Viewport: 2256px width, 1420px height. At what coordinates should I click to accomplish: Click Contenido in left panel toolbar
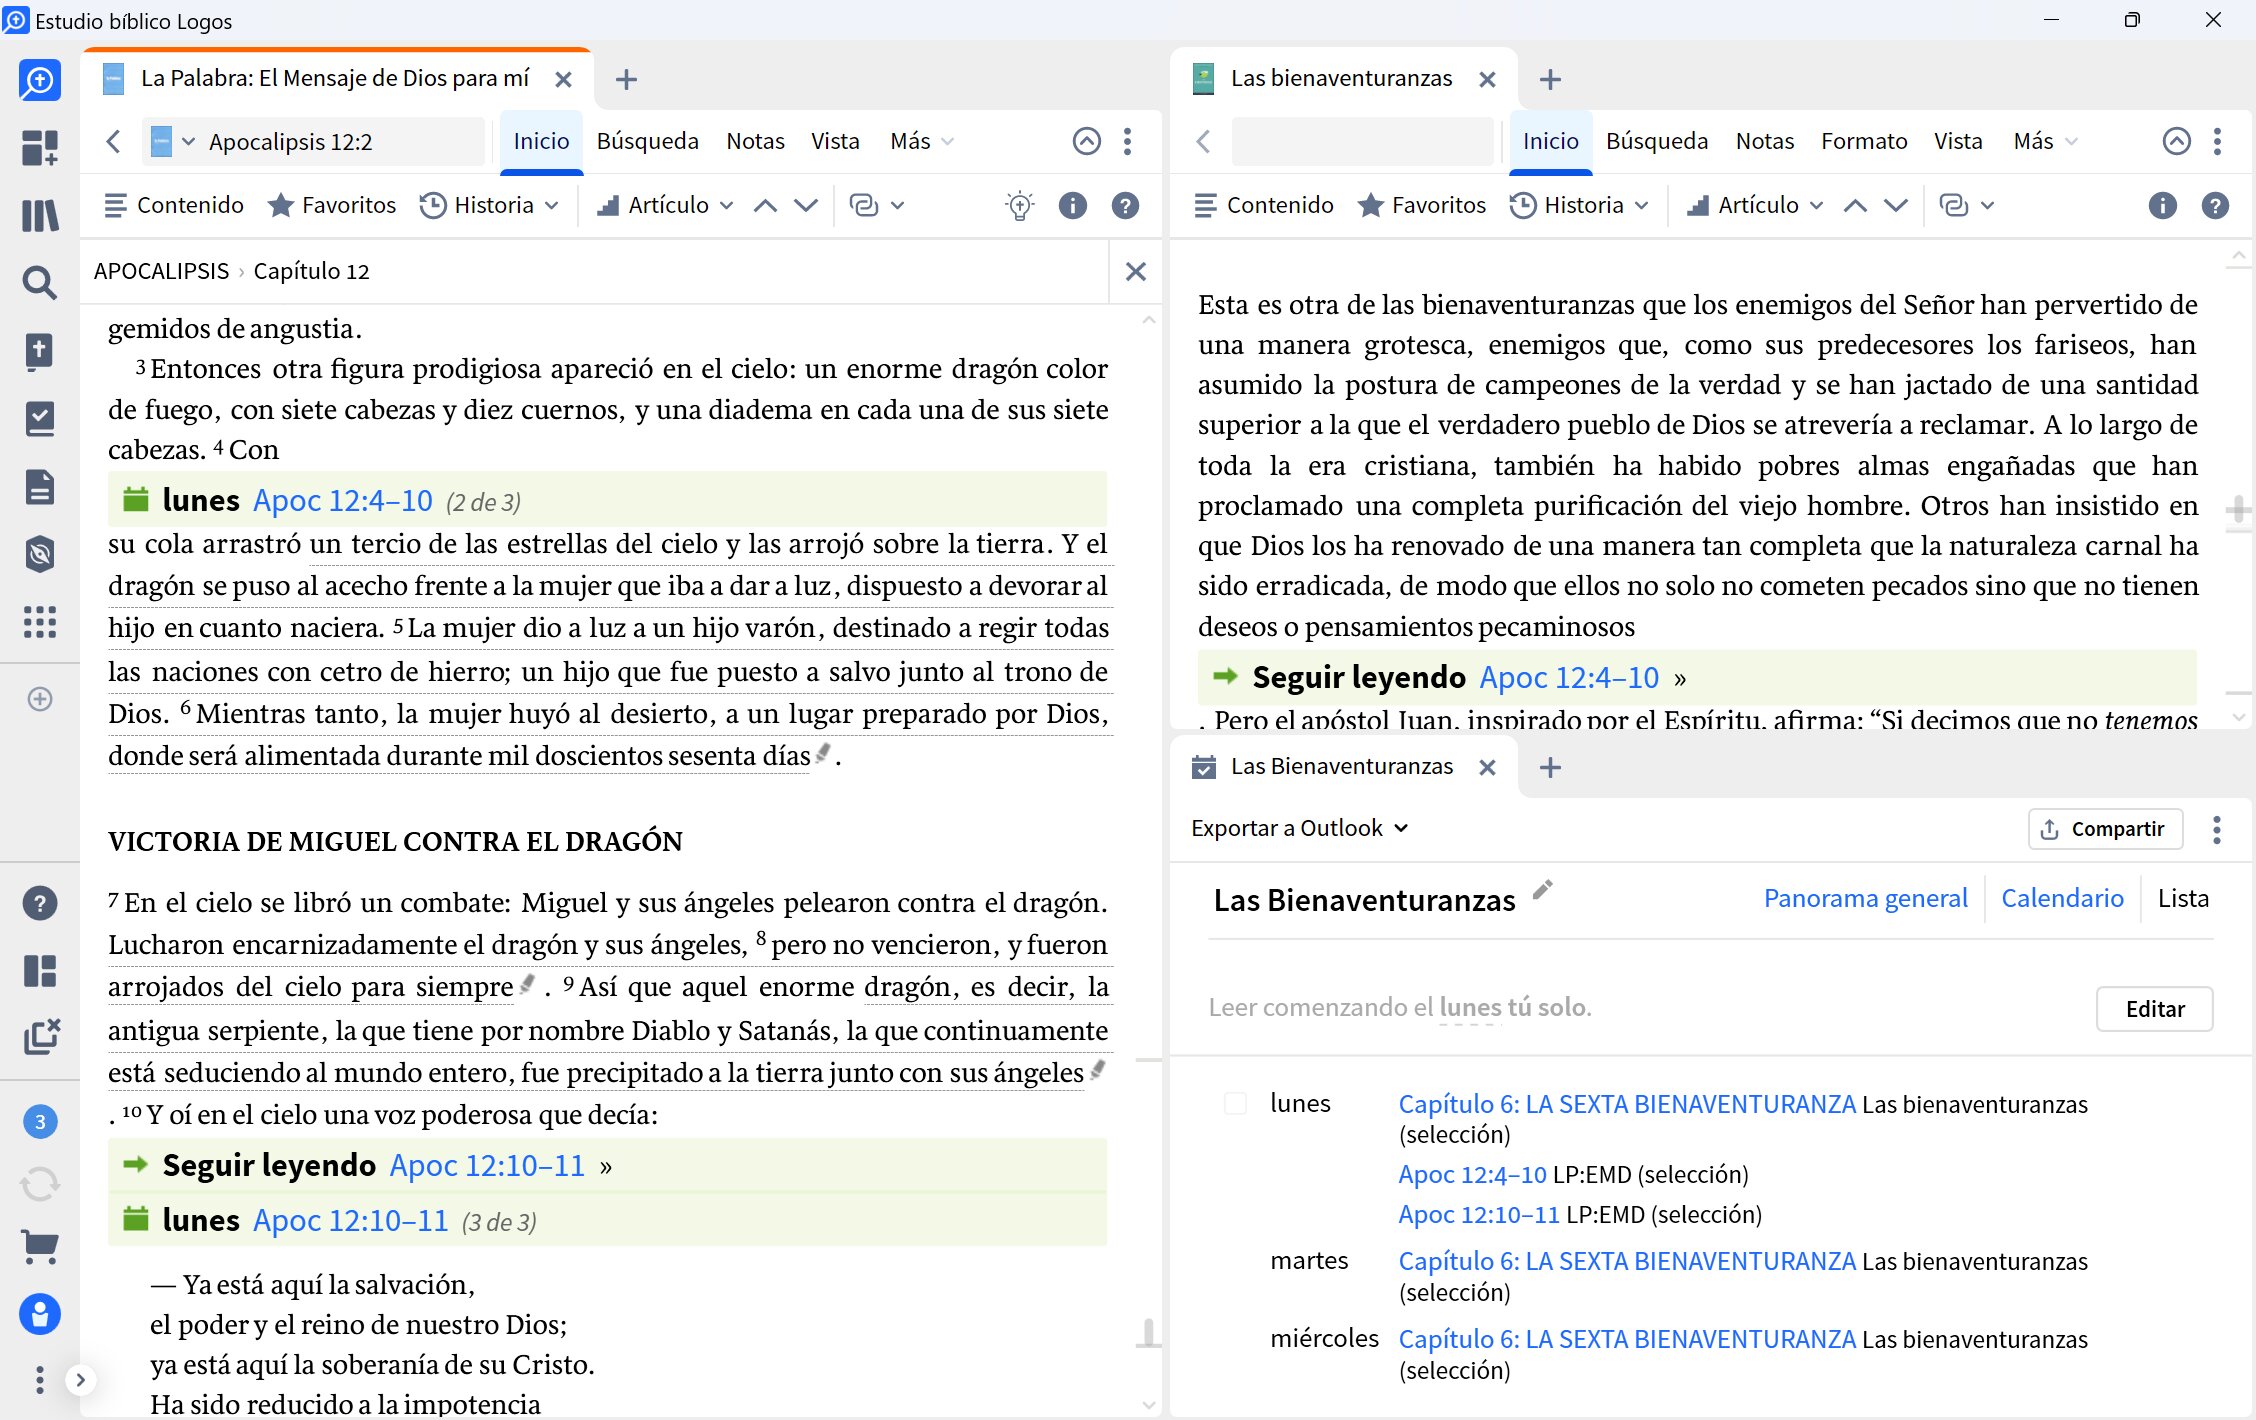(x=174, y=205)
